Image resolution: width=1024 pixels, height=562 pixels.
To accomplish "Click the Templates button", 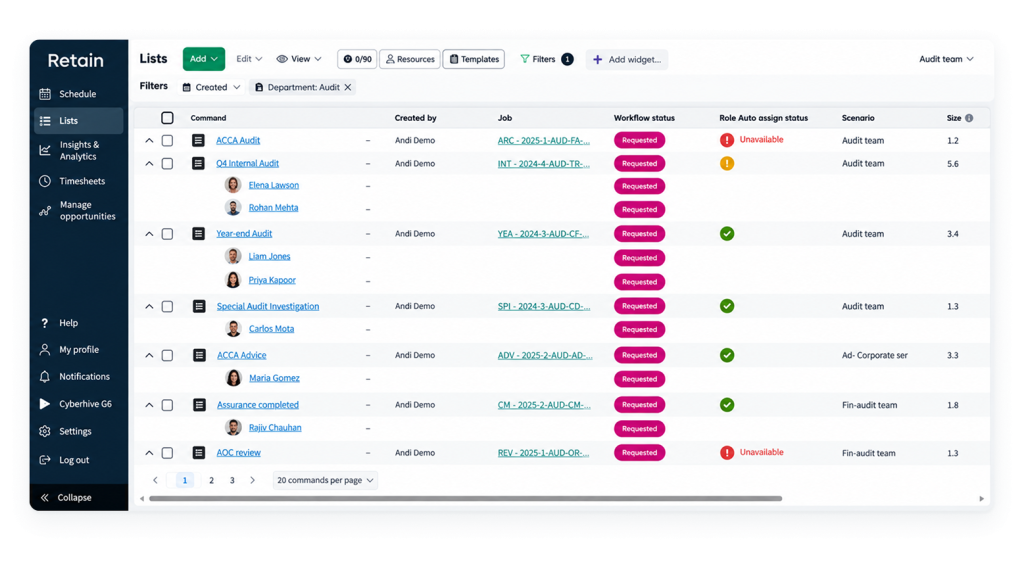I will pyautogui.click(x=473, y=59).
